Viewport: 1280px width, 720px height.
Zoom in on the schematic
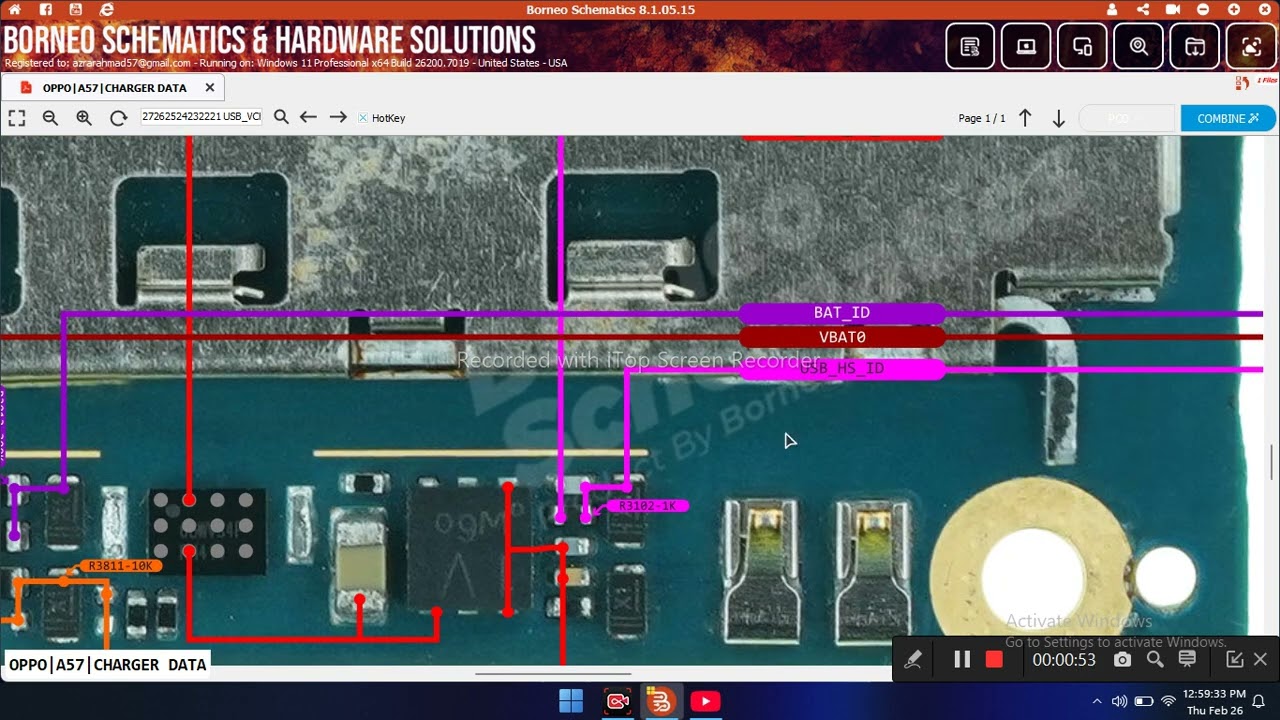84,118
